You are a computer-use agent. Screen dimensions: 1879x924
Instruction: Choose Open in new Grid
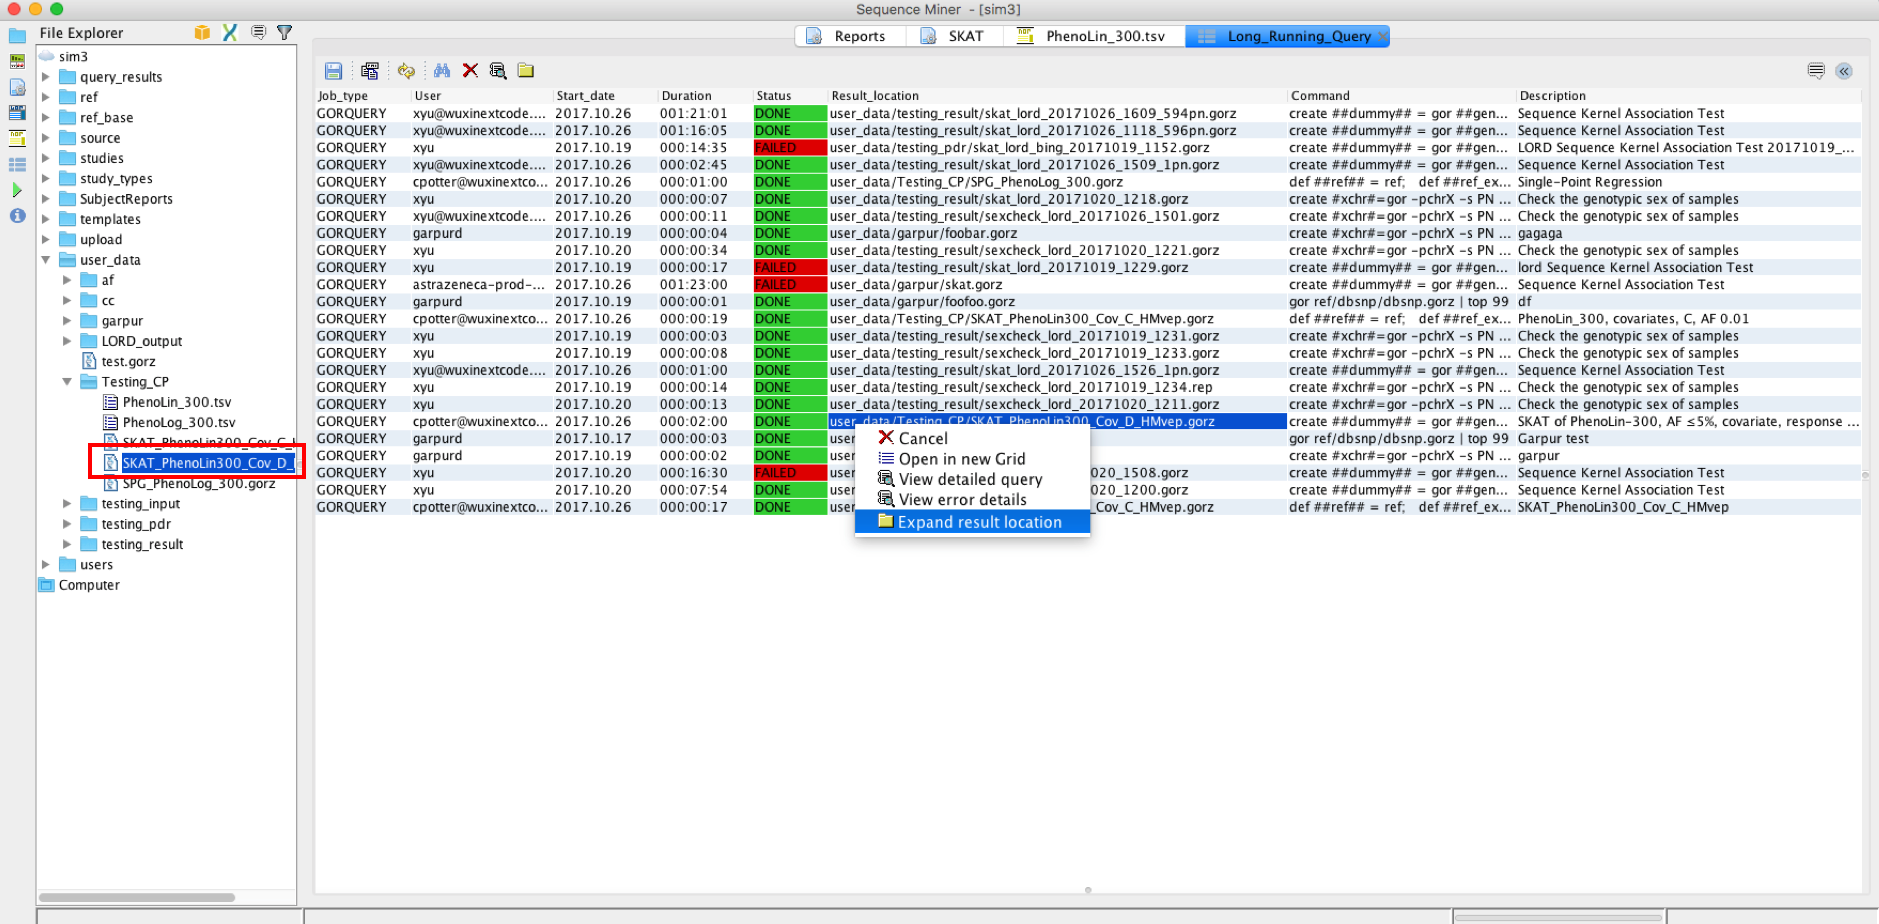click(x=972, y=459)
